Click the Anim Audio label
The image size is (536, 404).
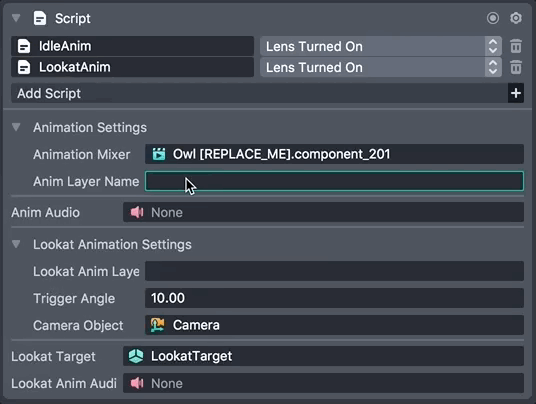click(x=45, y=213)
